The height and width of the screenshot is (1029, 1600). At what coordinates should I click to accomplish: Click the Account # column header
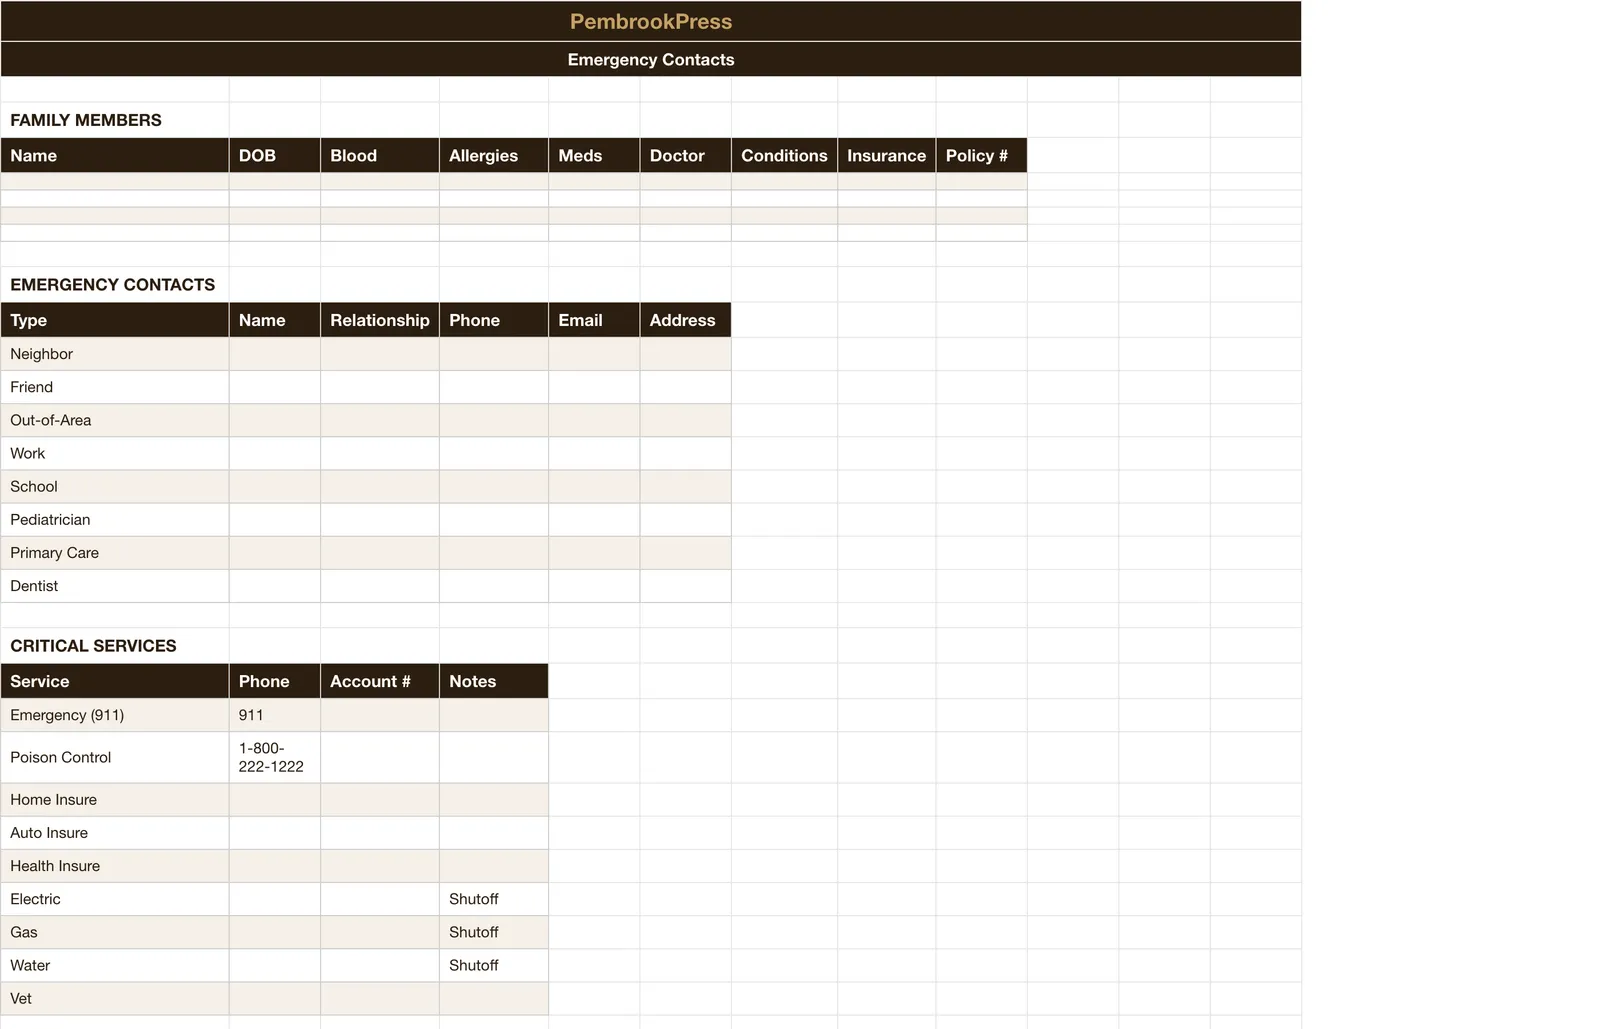pos(380,681)
